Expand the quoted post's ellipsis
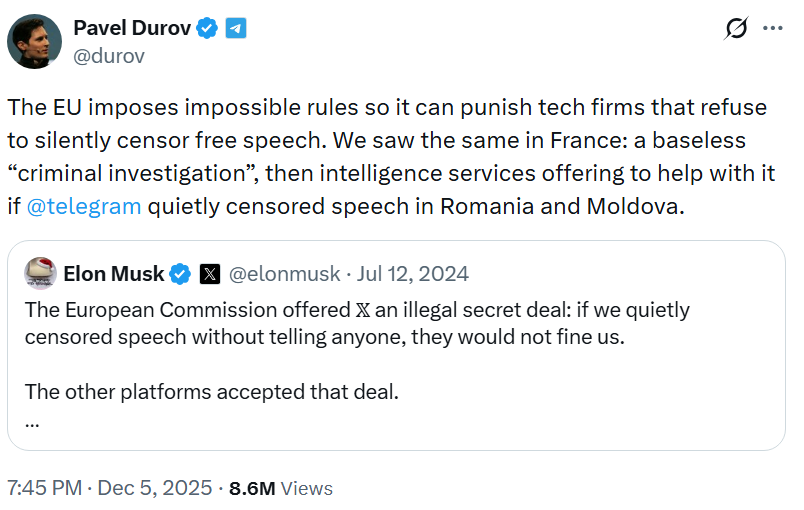This screenshot has height=510, width=804. [x=32, y=420]
